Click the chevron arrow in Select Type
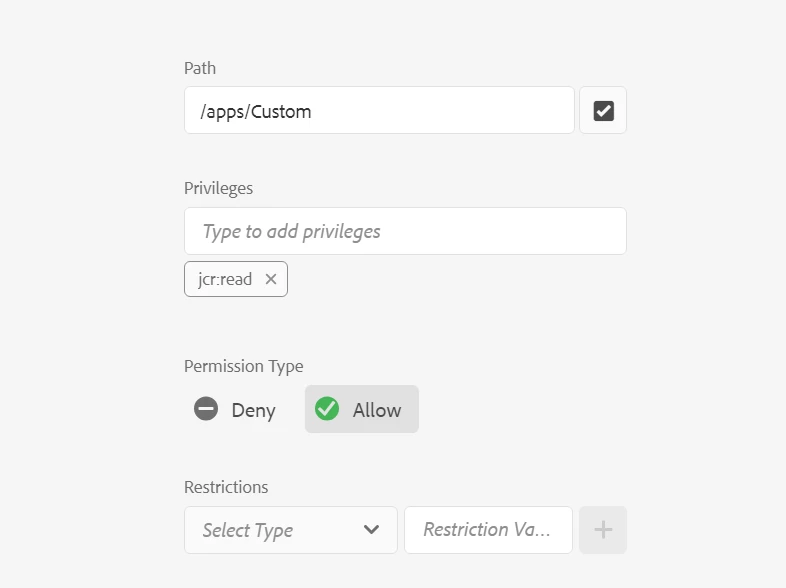Viewport: 786px width, 588px height. 372,530
